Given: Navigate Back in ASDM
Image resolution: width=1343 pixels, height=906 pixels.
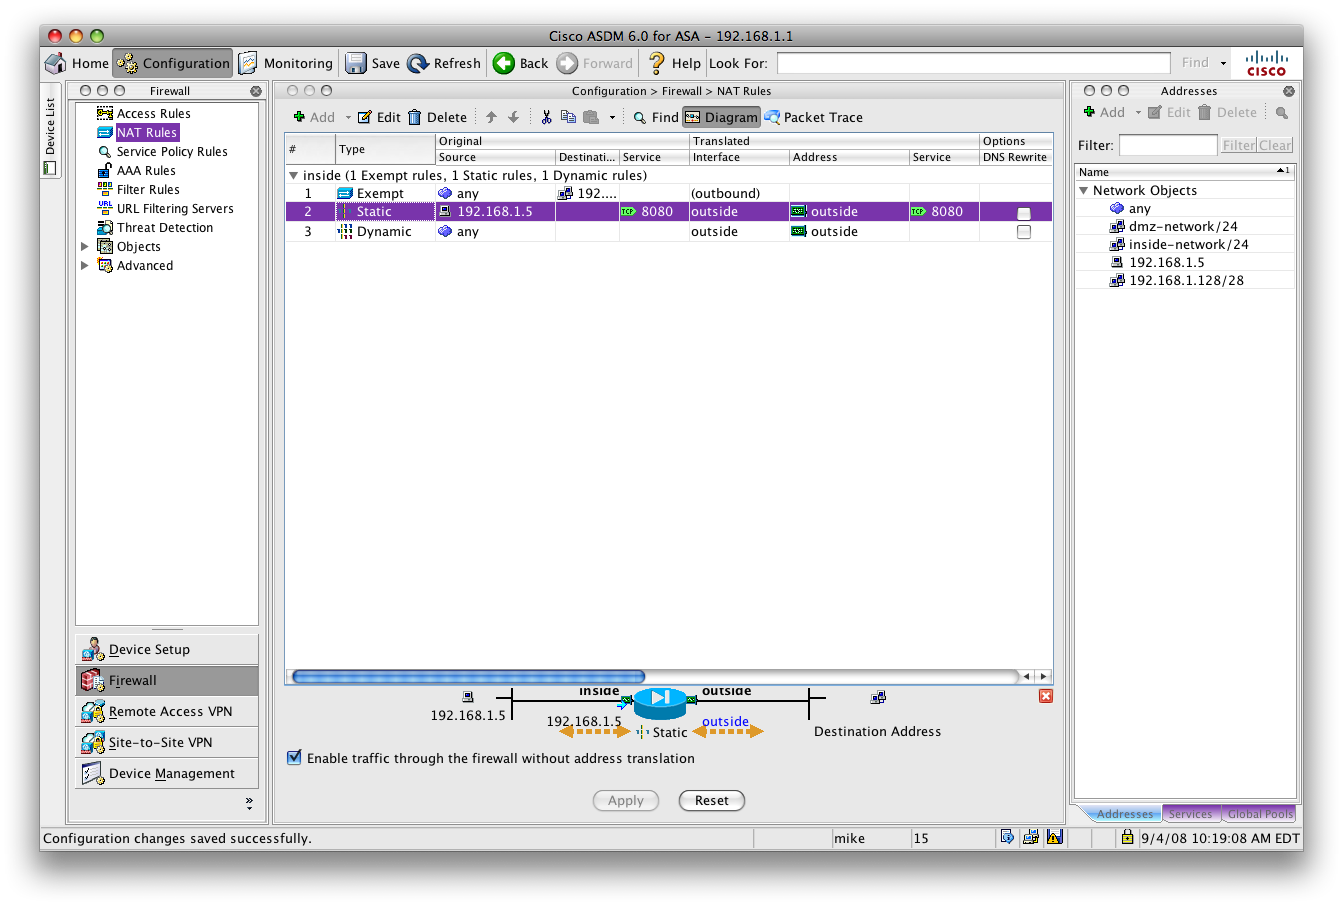Looking at the screenshot, I should tap(520, 63).
